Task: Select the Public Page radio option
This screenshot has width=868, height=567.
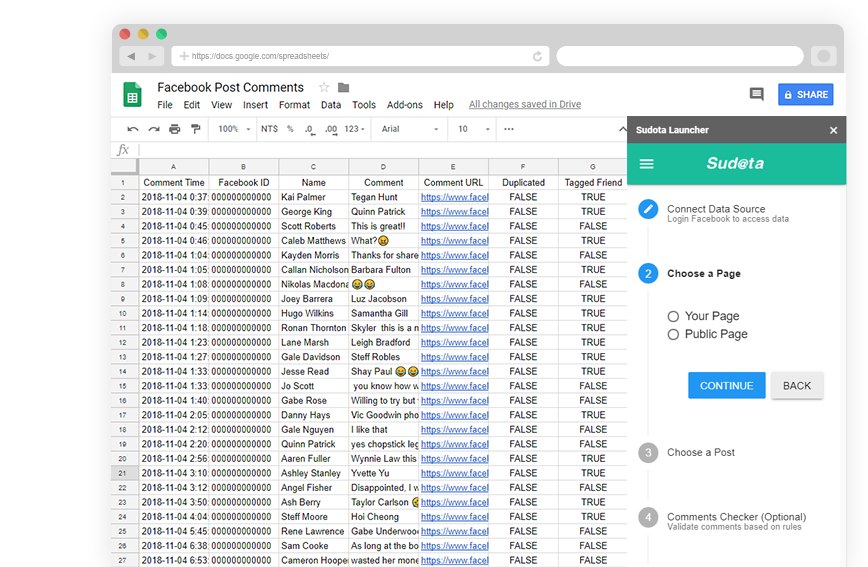Action: point(674,334)
